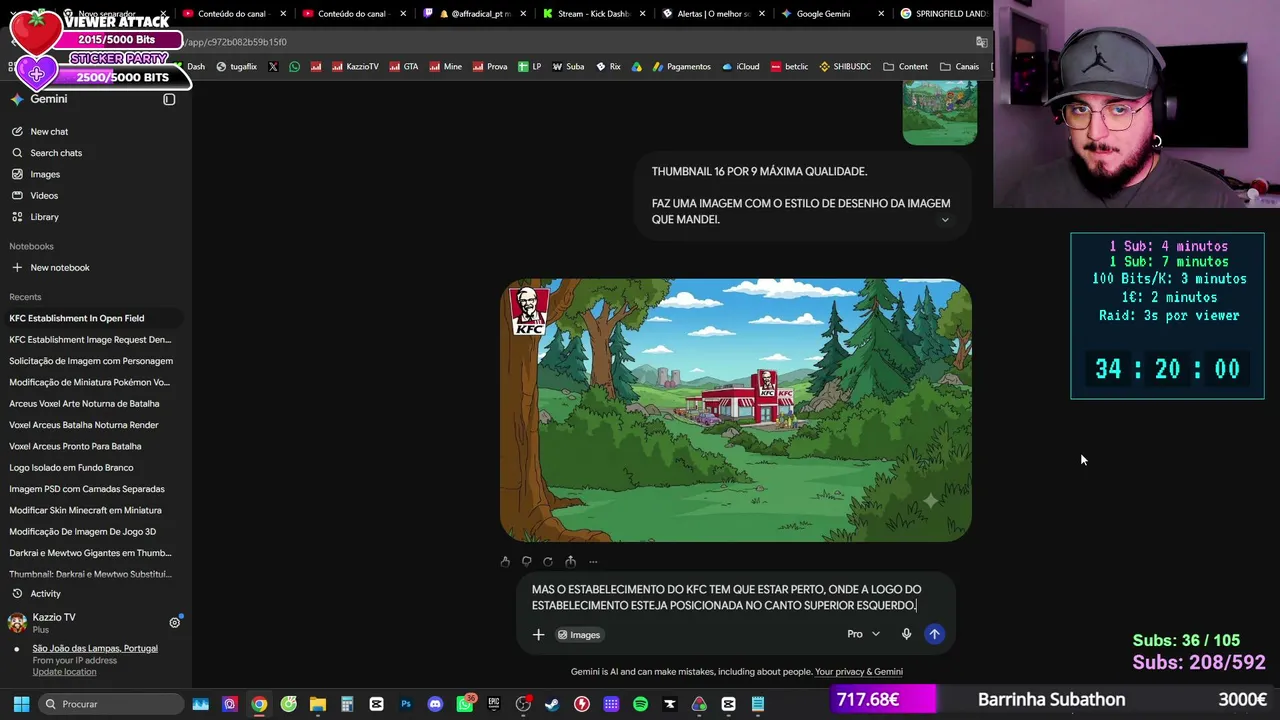
Task: Open Photoshop from the taskbar
Action: click(406, 704)
